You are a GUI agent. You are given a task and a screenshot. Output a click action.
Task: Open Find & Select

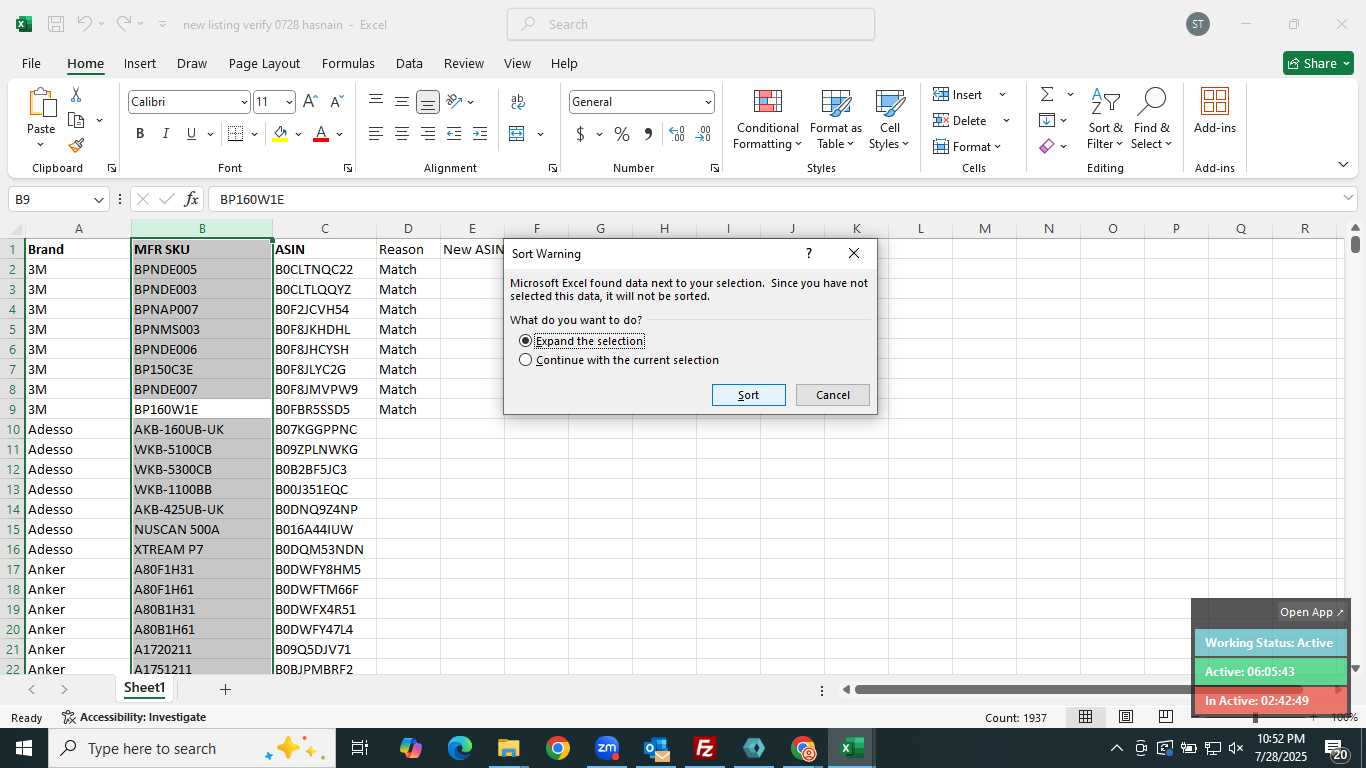(1152, 120)
